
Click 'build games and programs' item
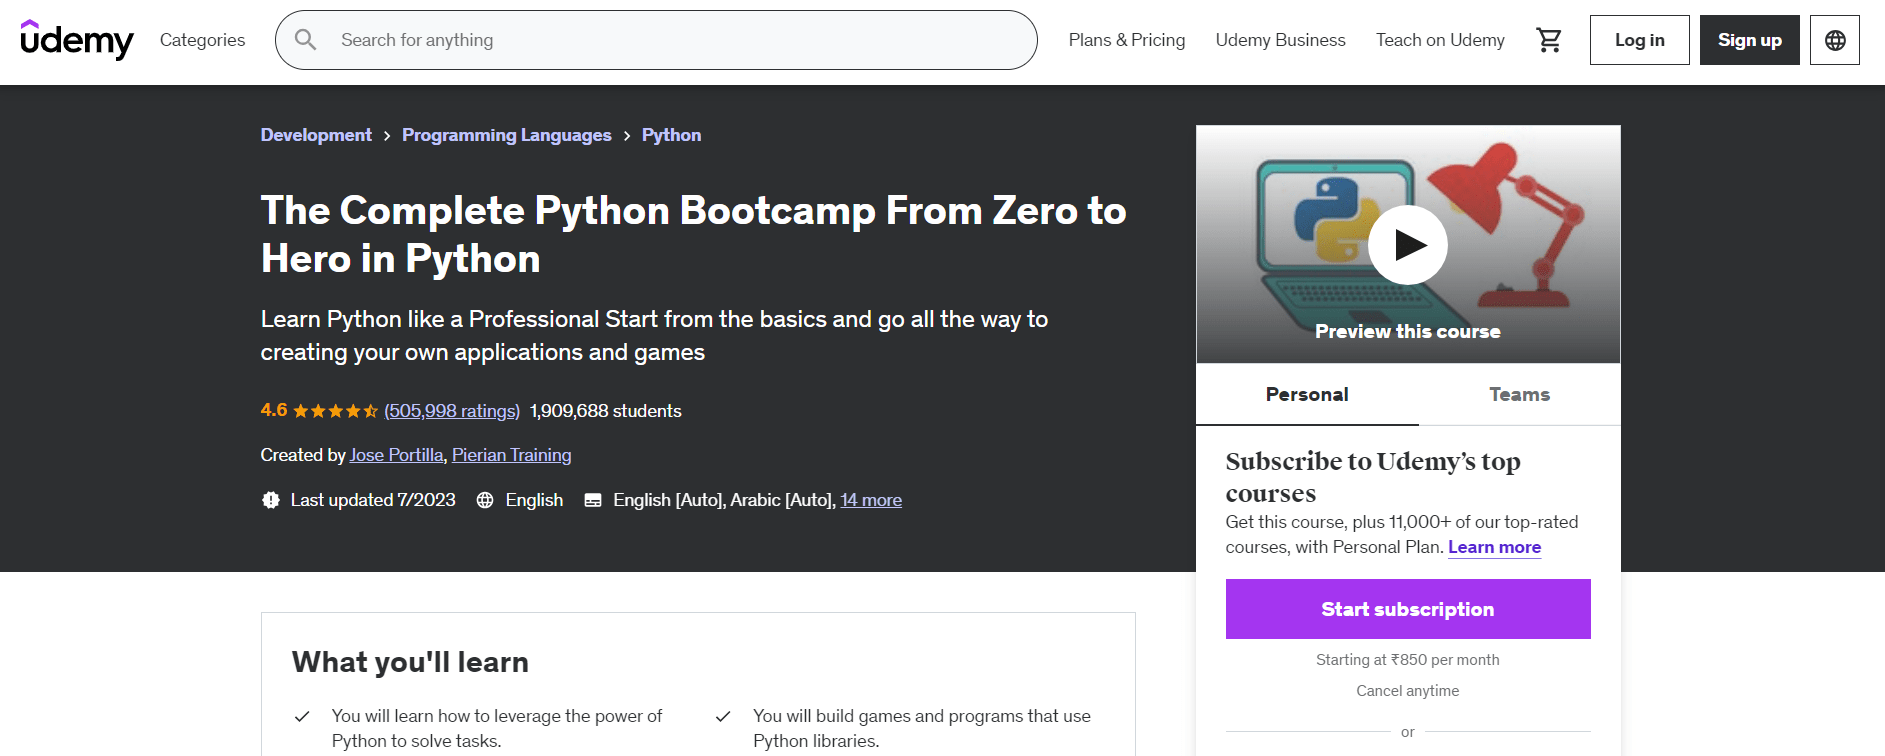click(921, 728)
